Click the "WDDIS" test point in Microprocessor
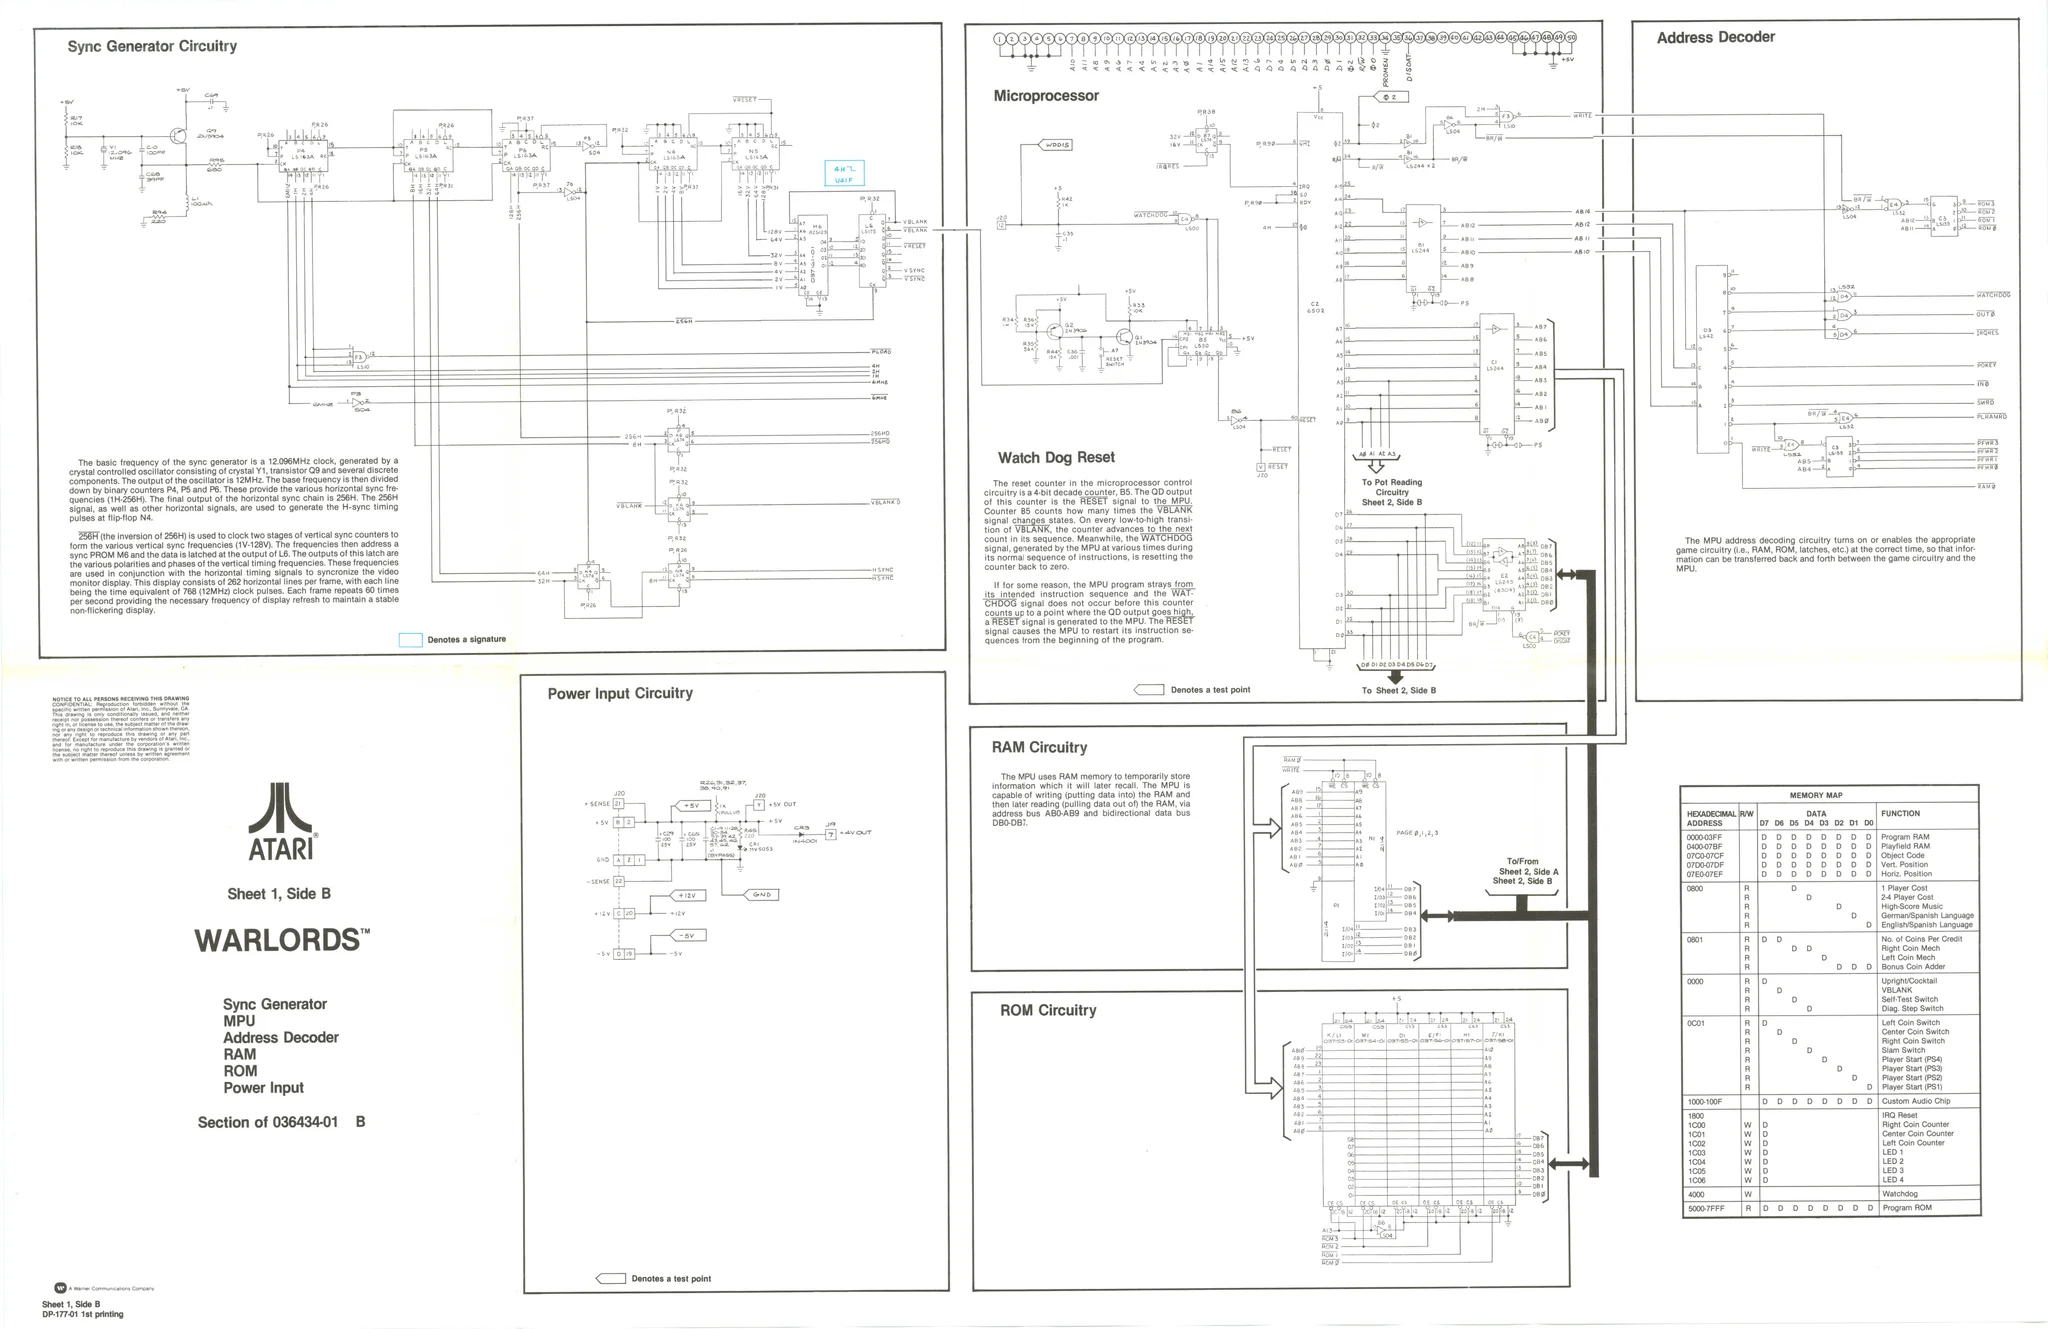This screenshot has width=2048, height=1329. tap(1056, 145)
